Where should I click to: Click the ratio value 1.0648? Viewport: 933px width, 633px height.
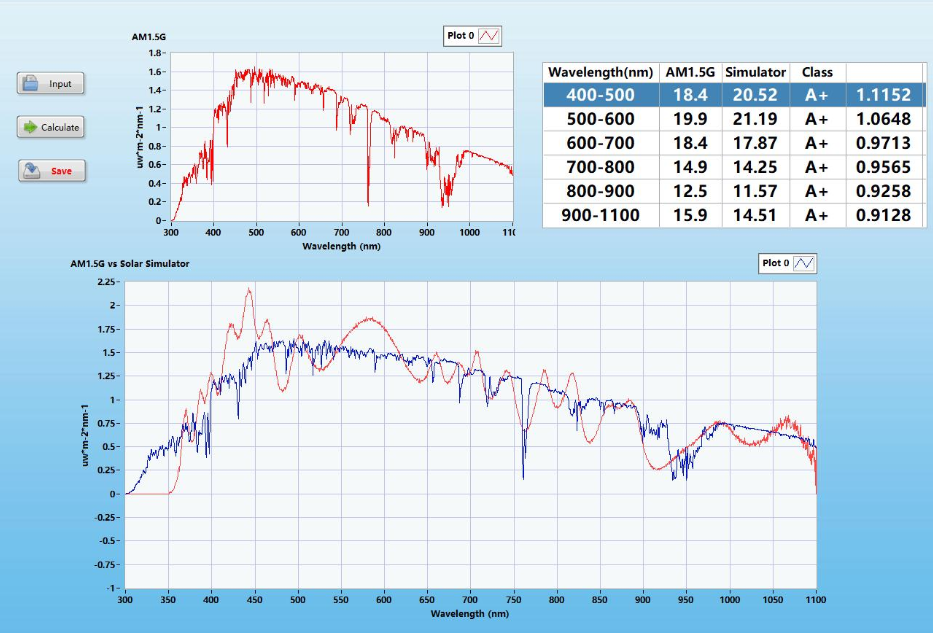[884, 119]
